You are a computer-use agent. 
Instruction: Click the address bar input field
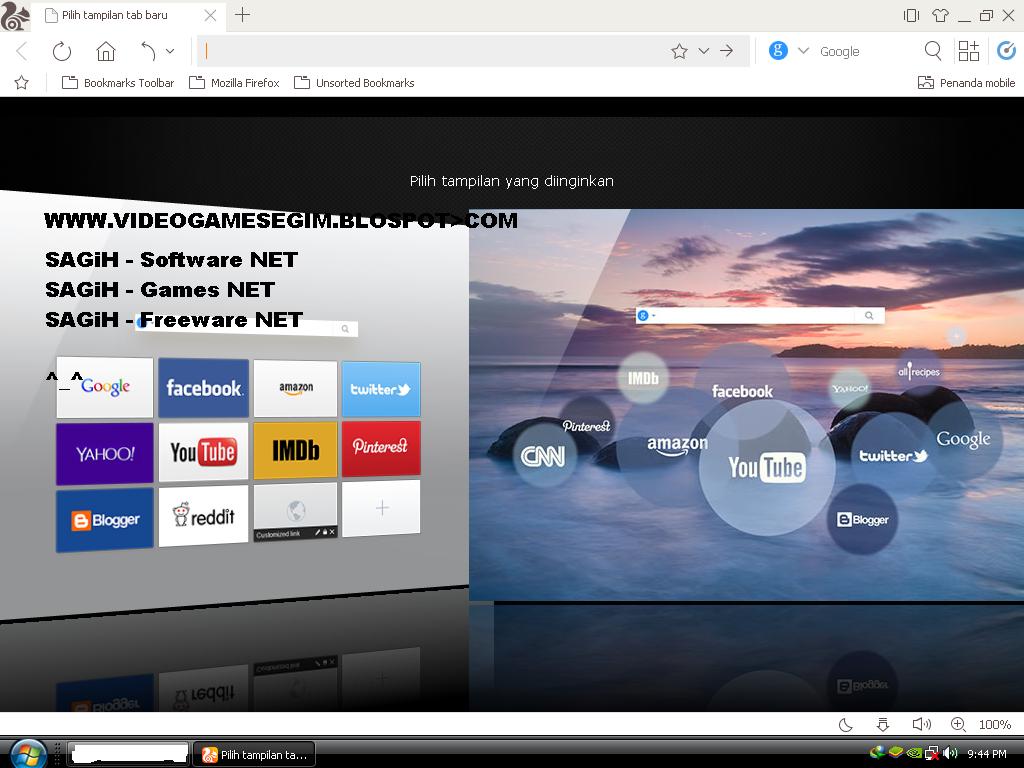point(431,51)
